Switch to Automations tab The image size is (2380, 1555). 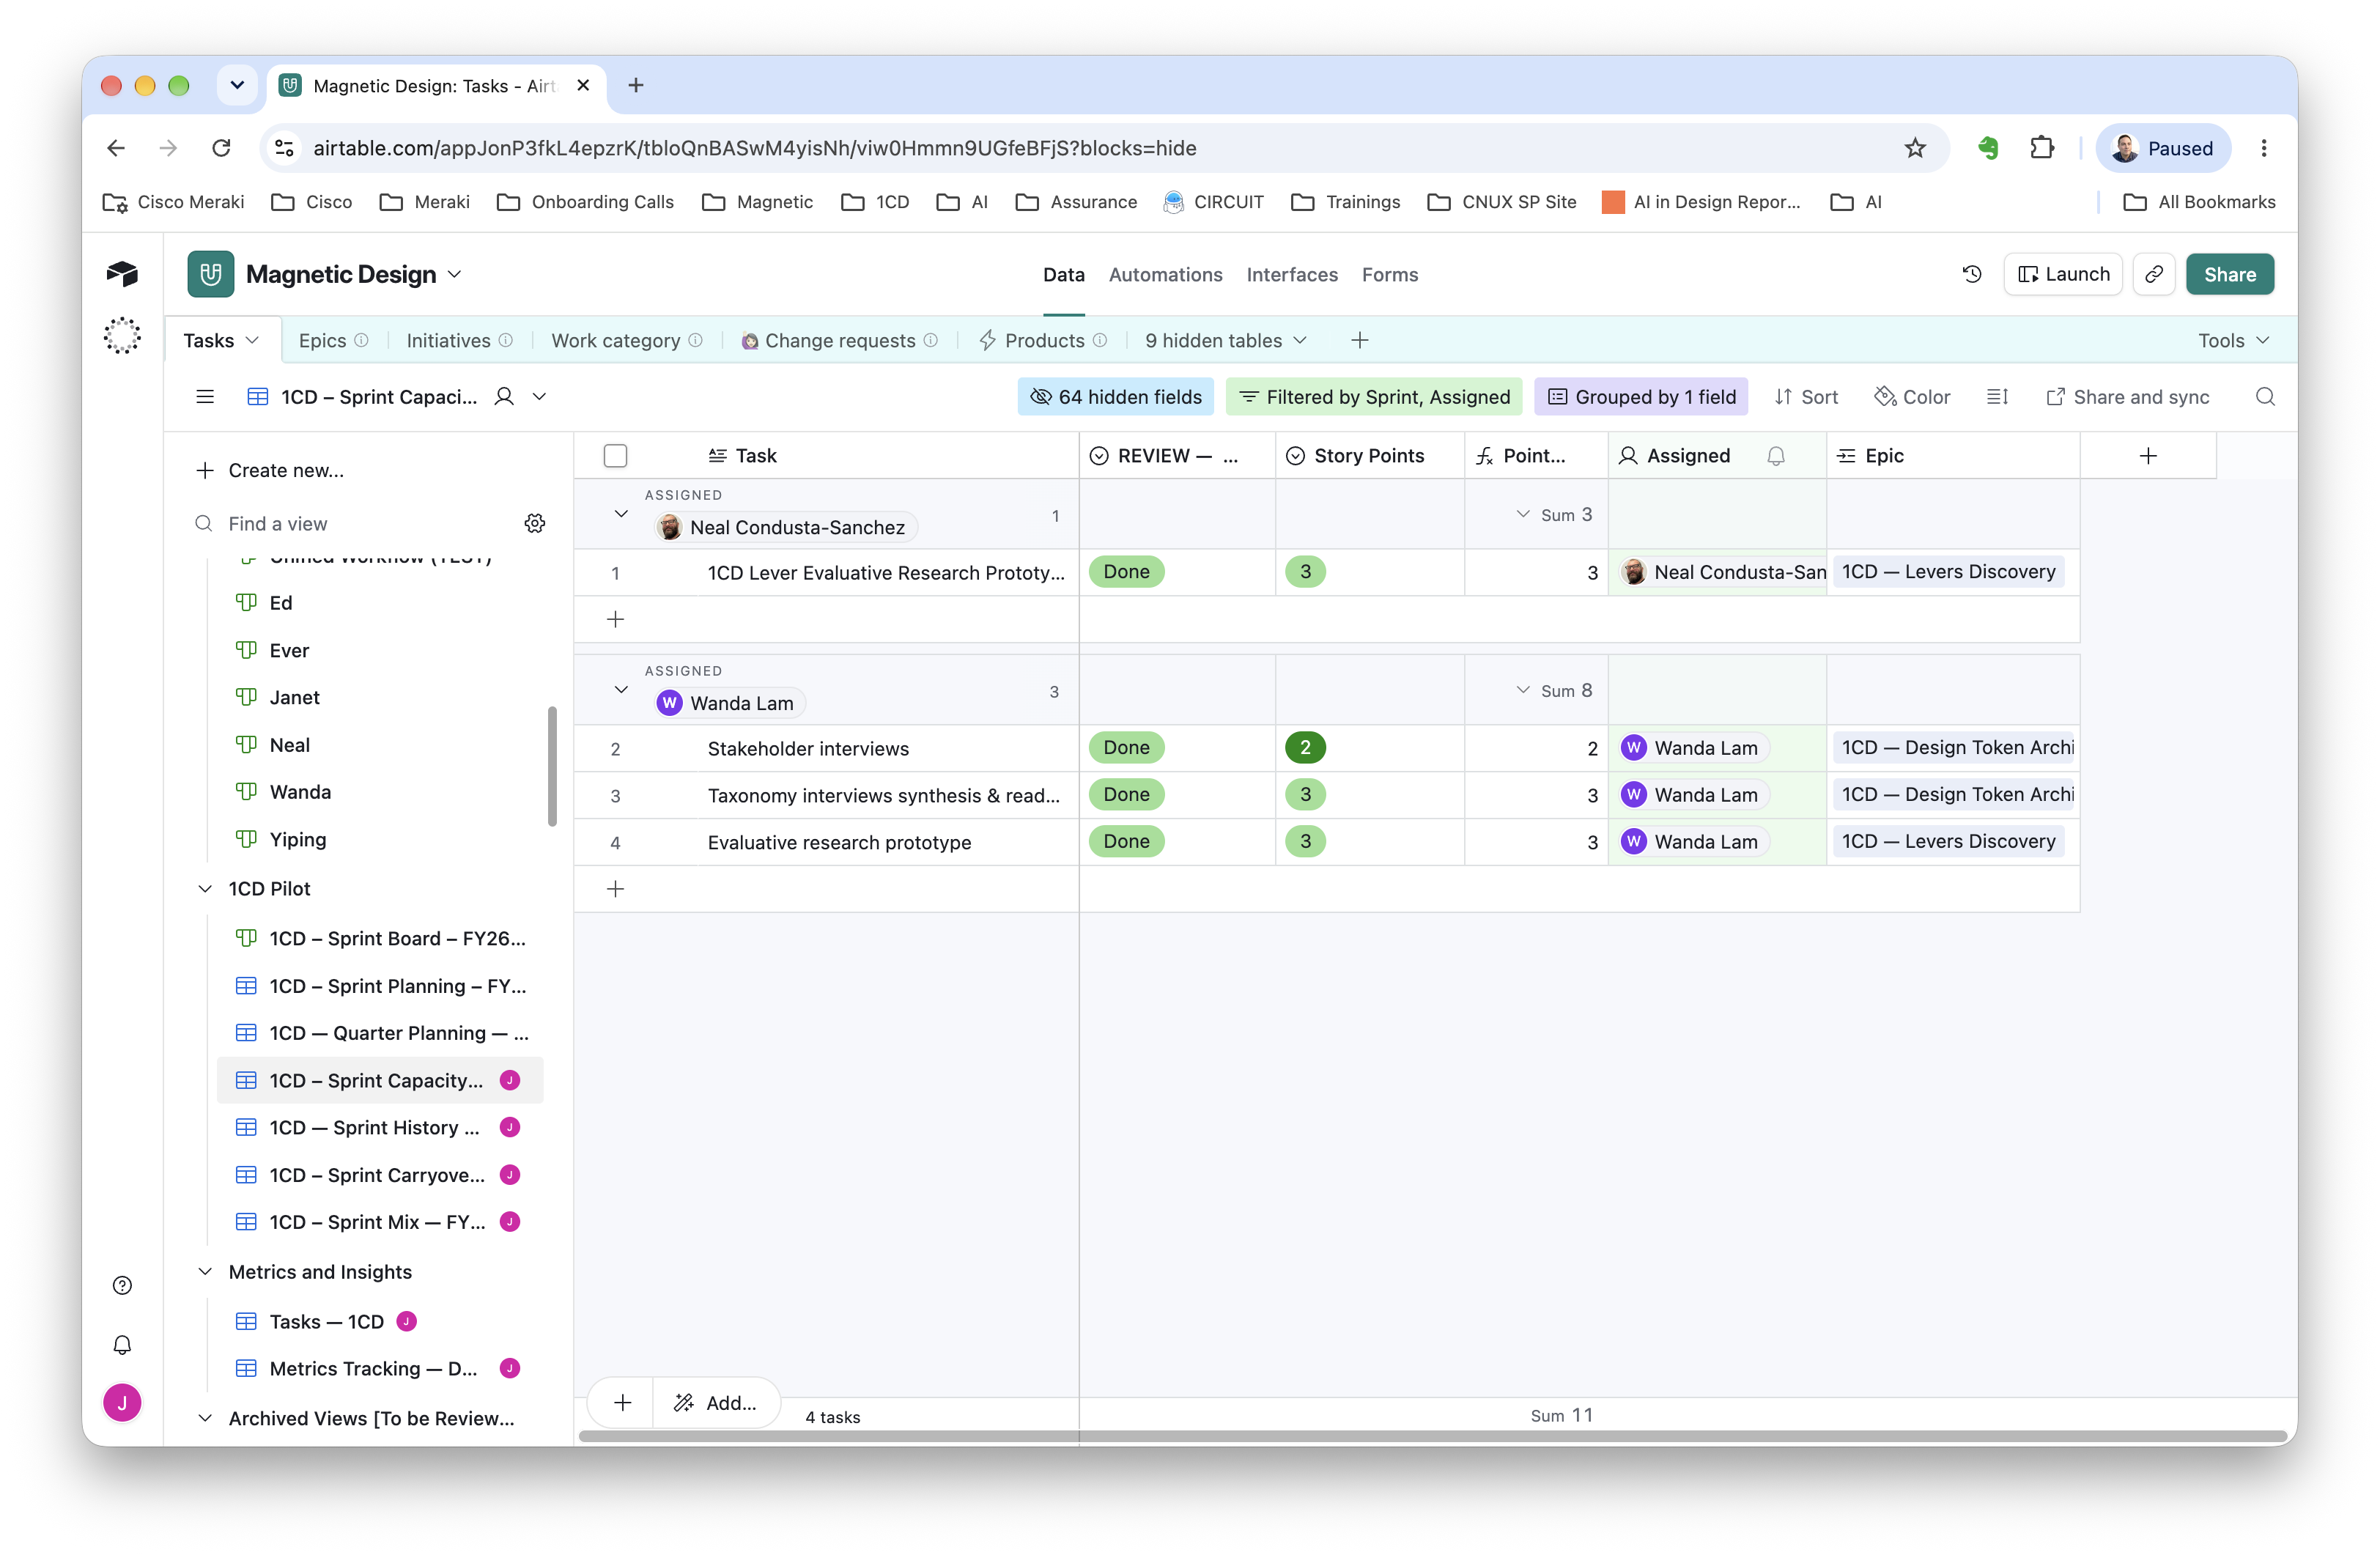(x=1165, y=274)
